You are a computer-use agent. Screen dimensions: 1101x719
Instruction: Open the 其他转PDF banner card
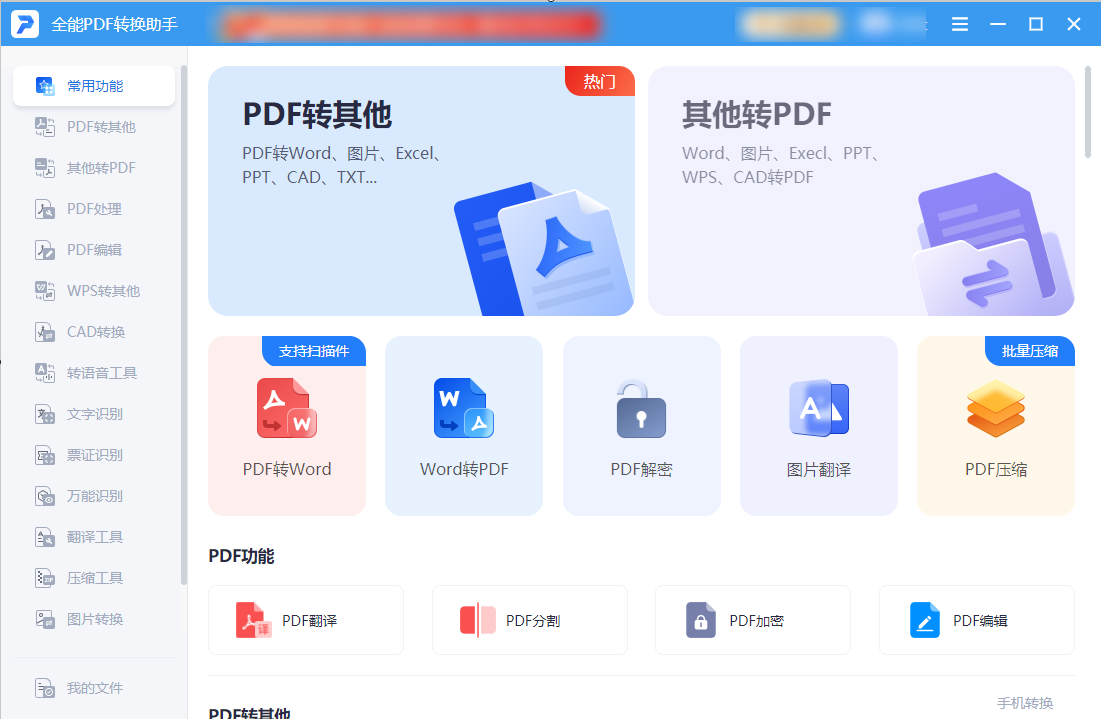click(x=860, y=190)
